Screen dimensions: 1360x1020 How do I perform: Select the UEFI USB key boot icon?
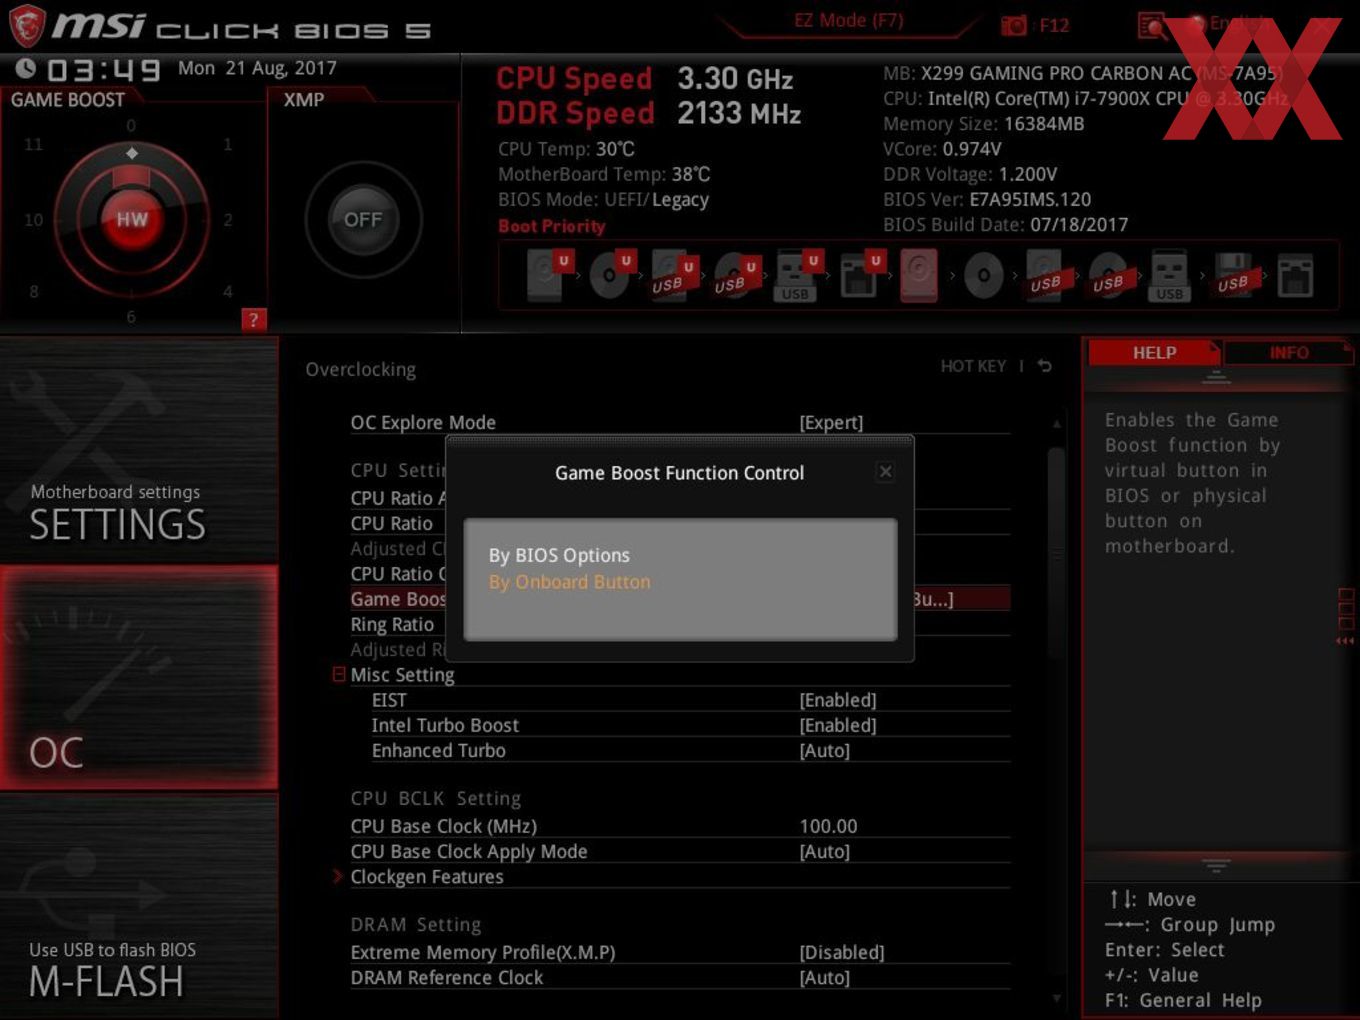click(x=797, y=275)
